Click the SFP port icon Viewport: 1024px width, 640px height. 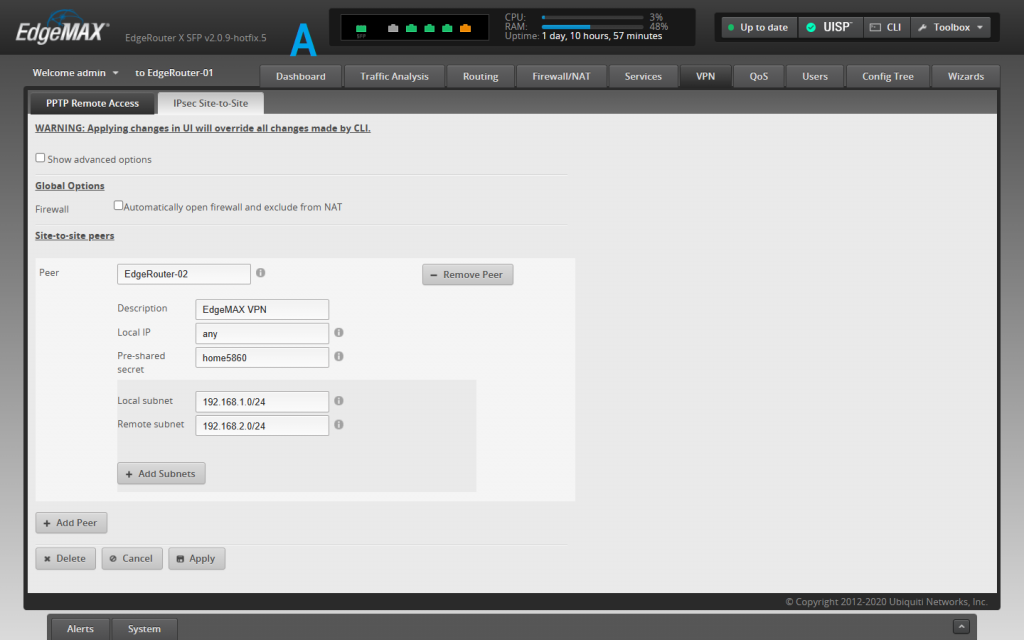(361, 29)
